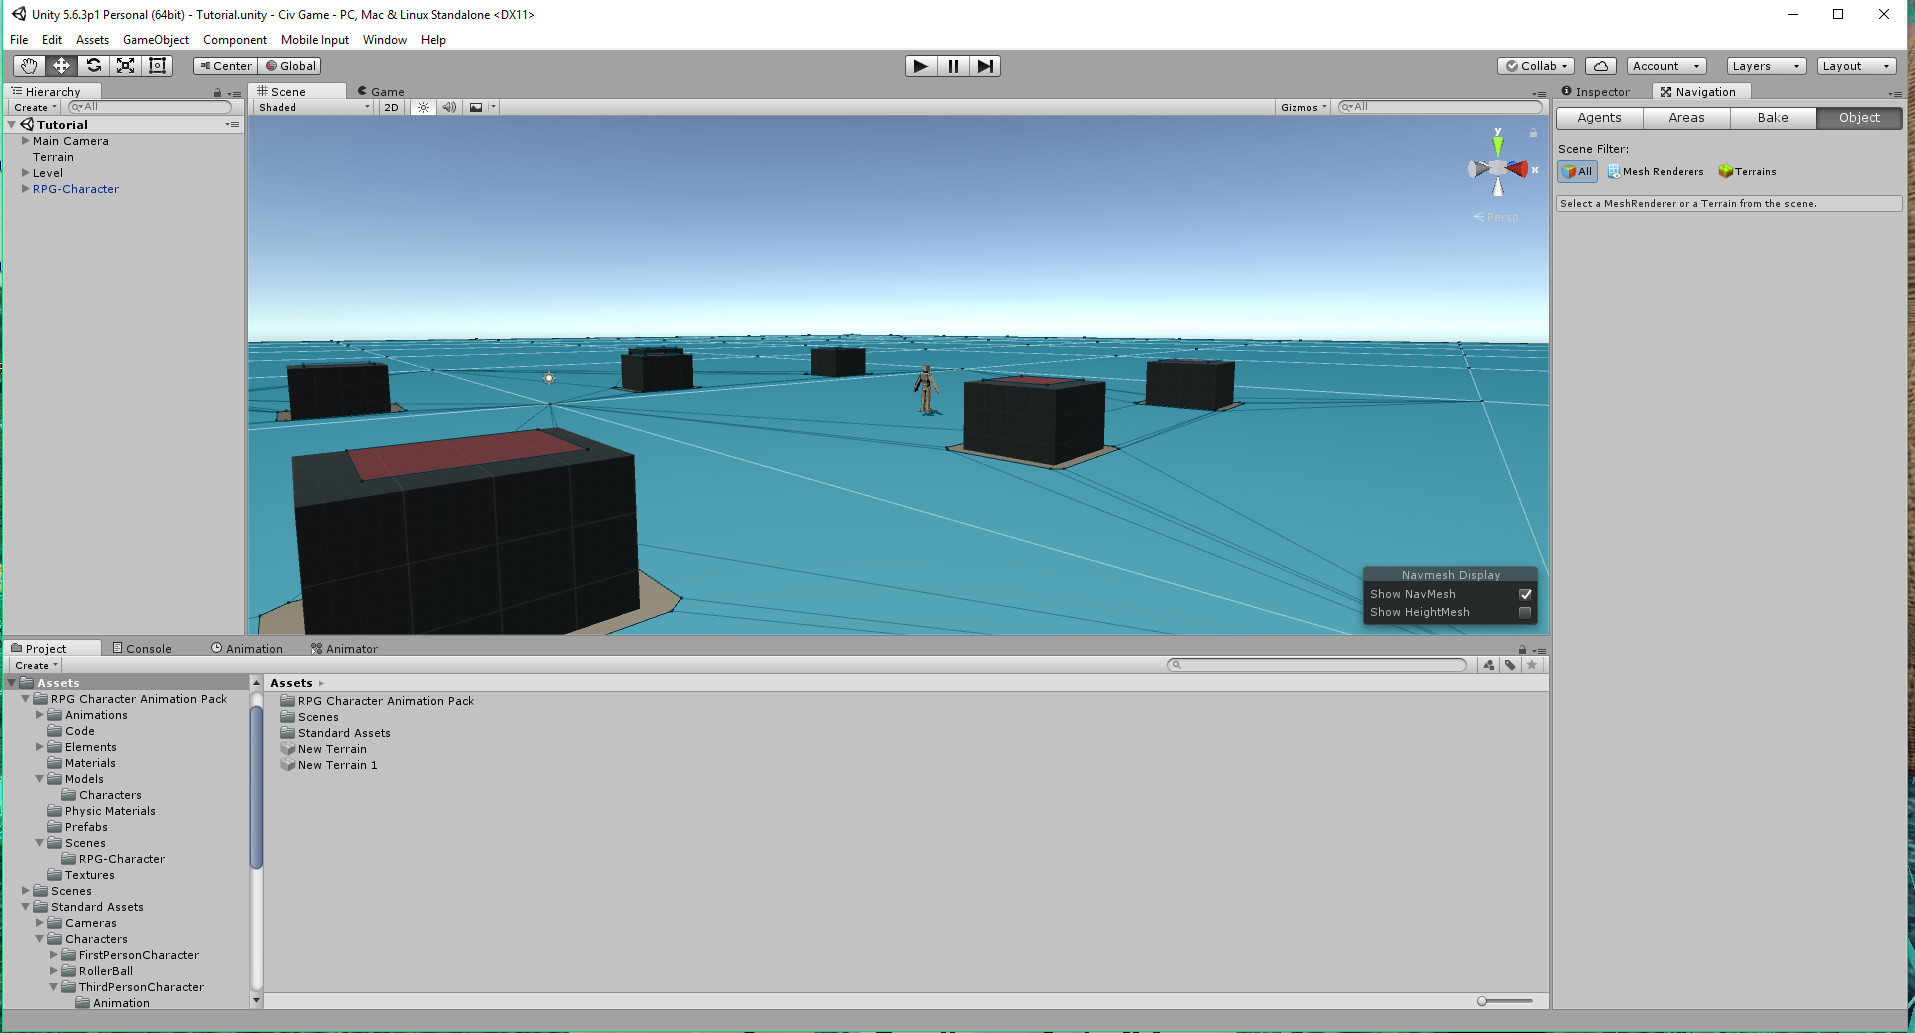1915x1033 pixels.
Task: Mute scene audio via the speaker icon
Action: click(x=449, y=107)
